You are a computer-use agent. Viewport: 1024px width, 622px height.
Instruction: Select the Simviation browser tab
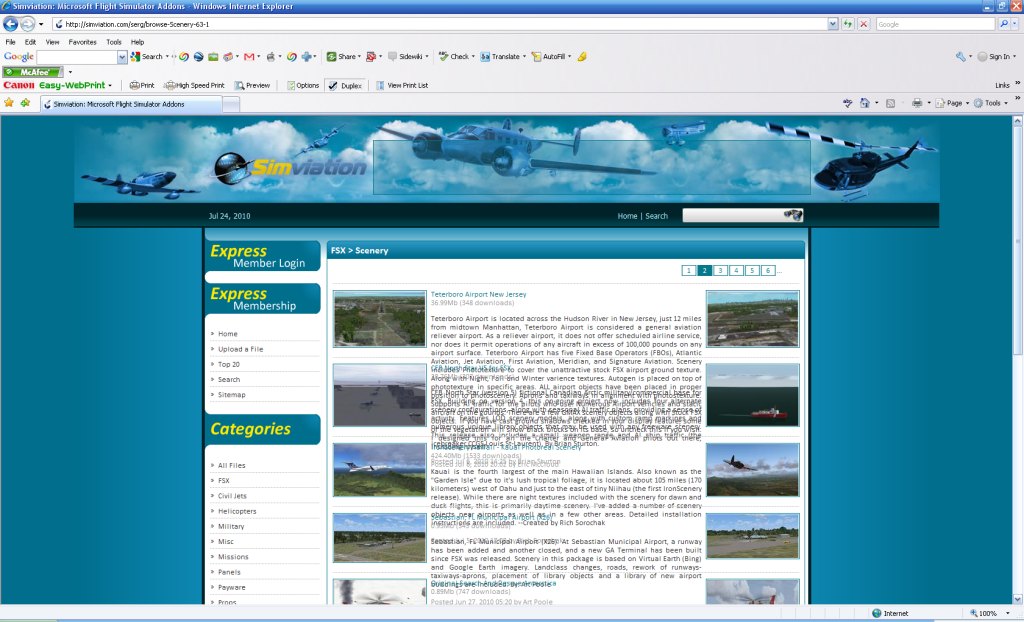[131, 104]
